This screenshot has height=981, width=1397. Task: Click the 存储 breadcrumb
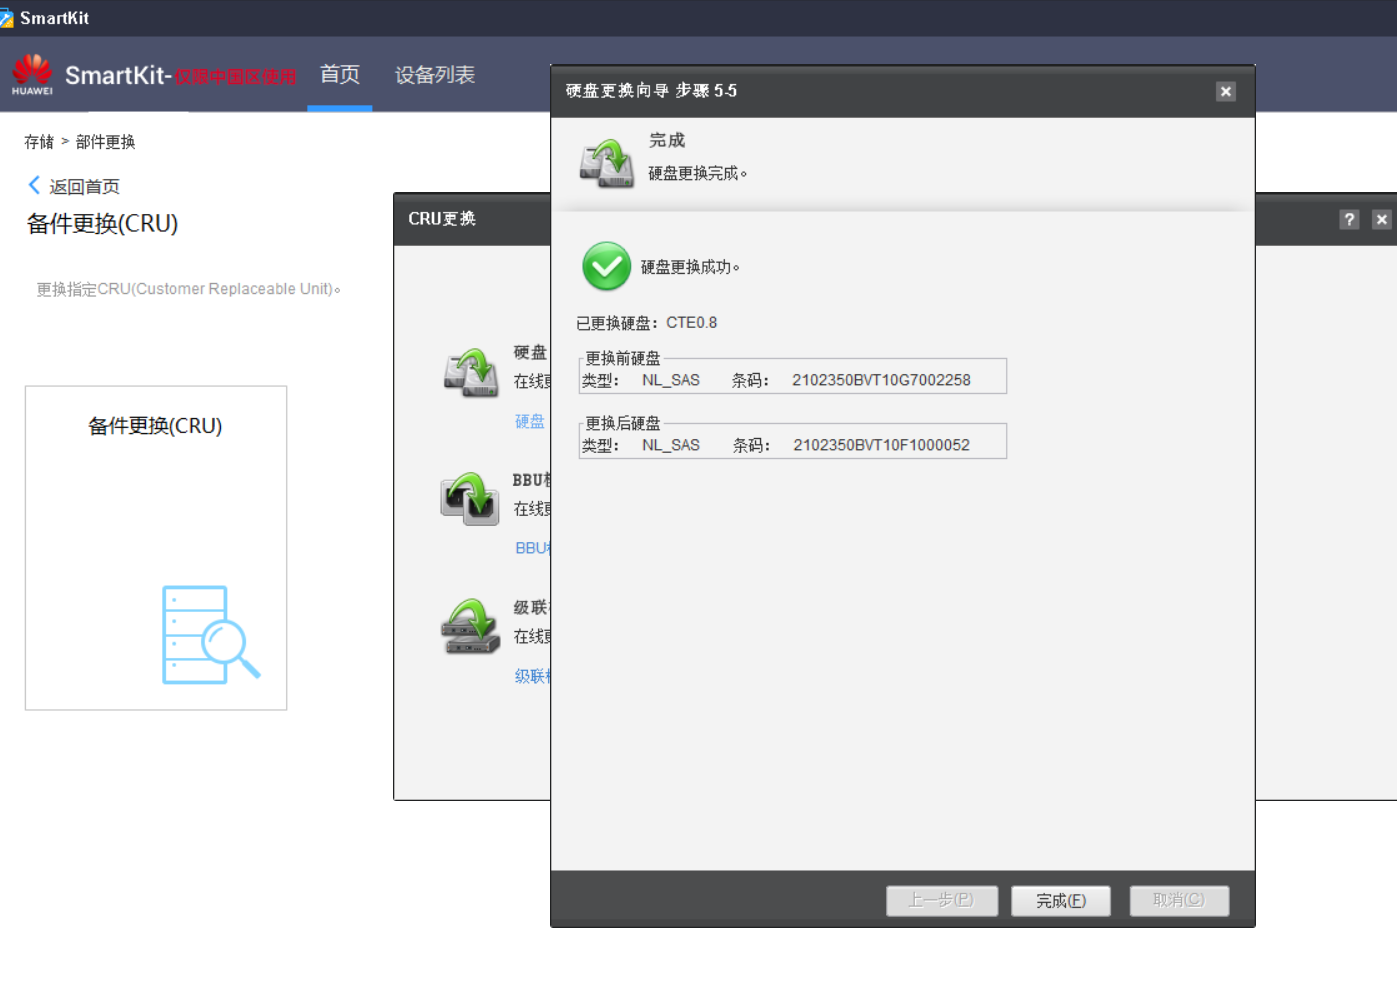coord(39,142)
